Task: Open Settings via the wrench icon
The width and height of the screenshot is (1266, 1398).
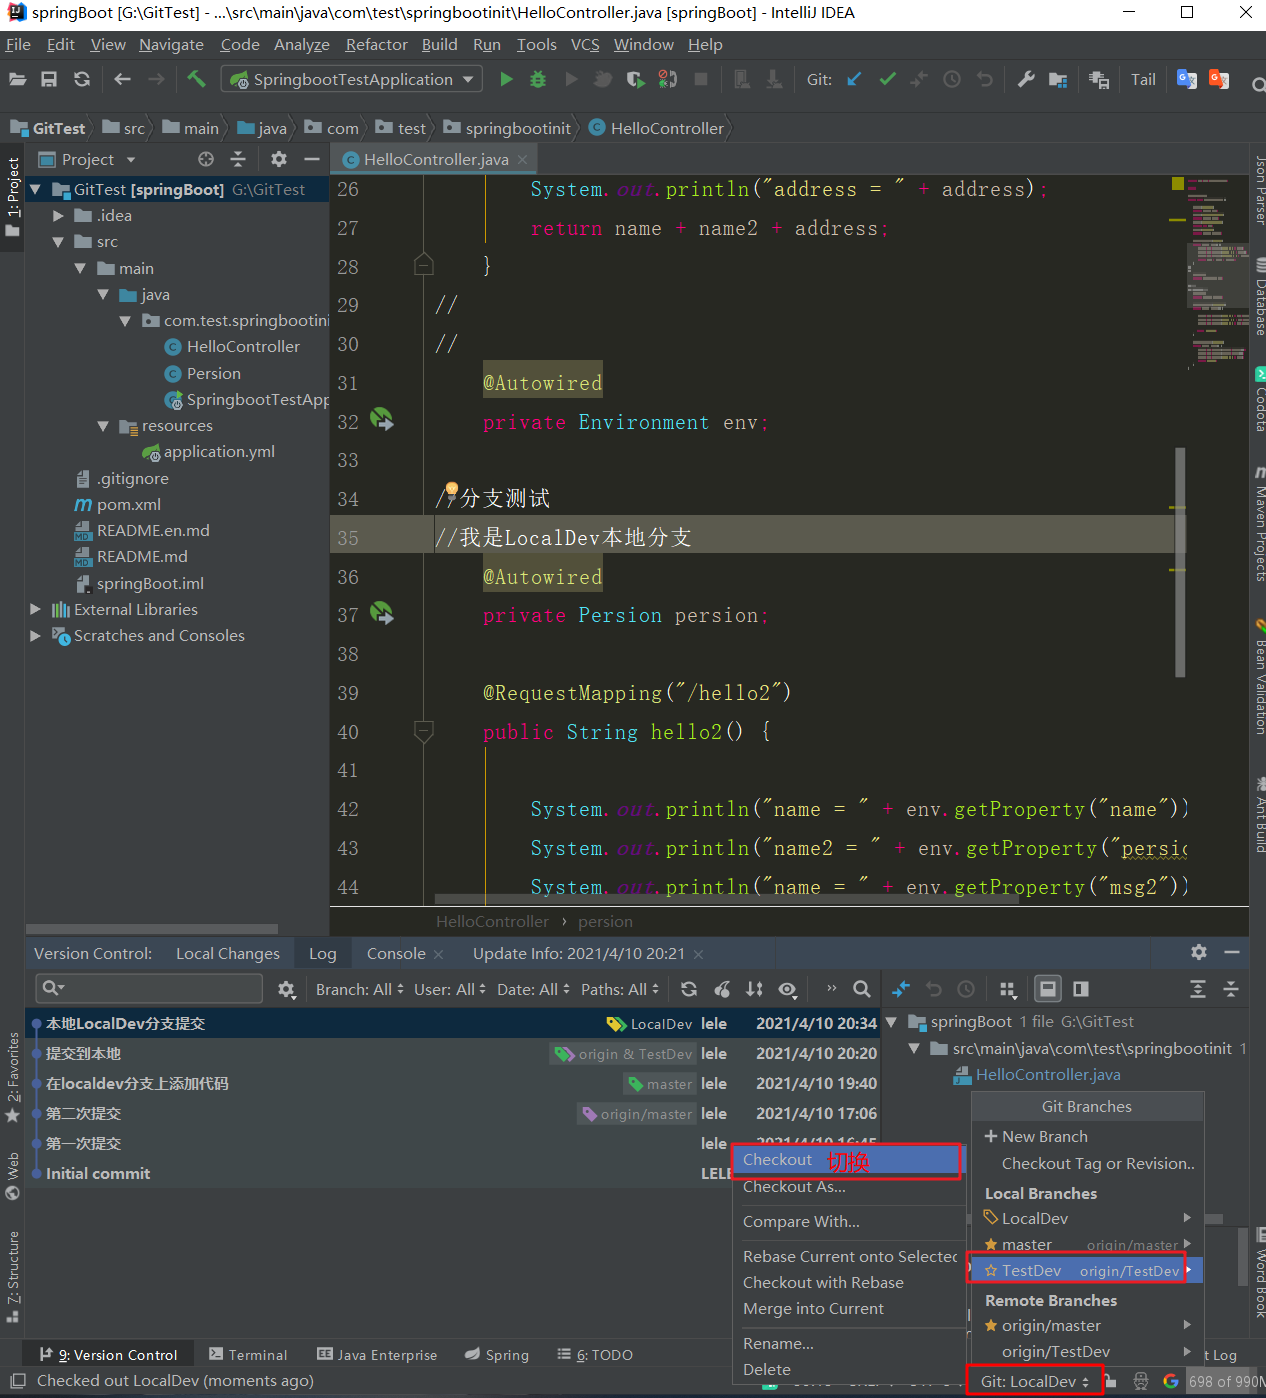Action: [x=1025, y=79]
